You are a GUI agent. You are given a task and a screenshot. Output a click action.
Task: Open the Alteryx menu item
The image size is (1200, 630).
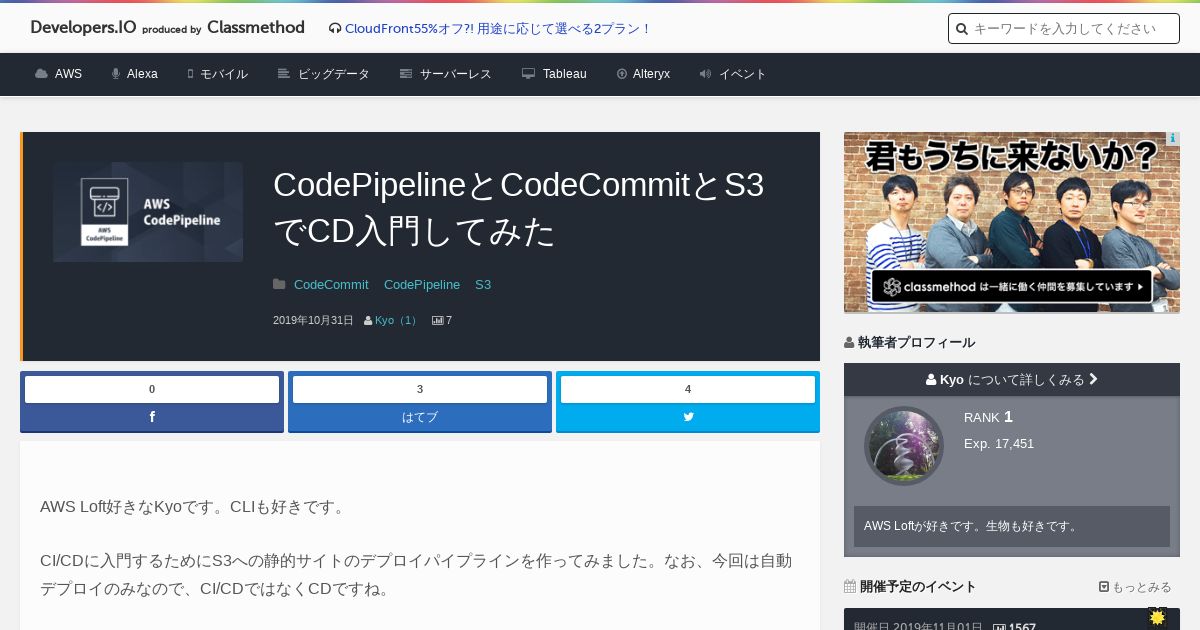(x=651, y=74)
